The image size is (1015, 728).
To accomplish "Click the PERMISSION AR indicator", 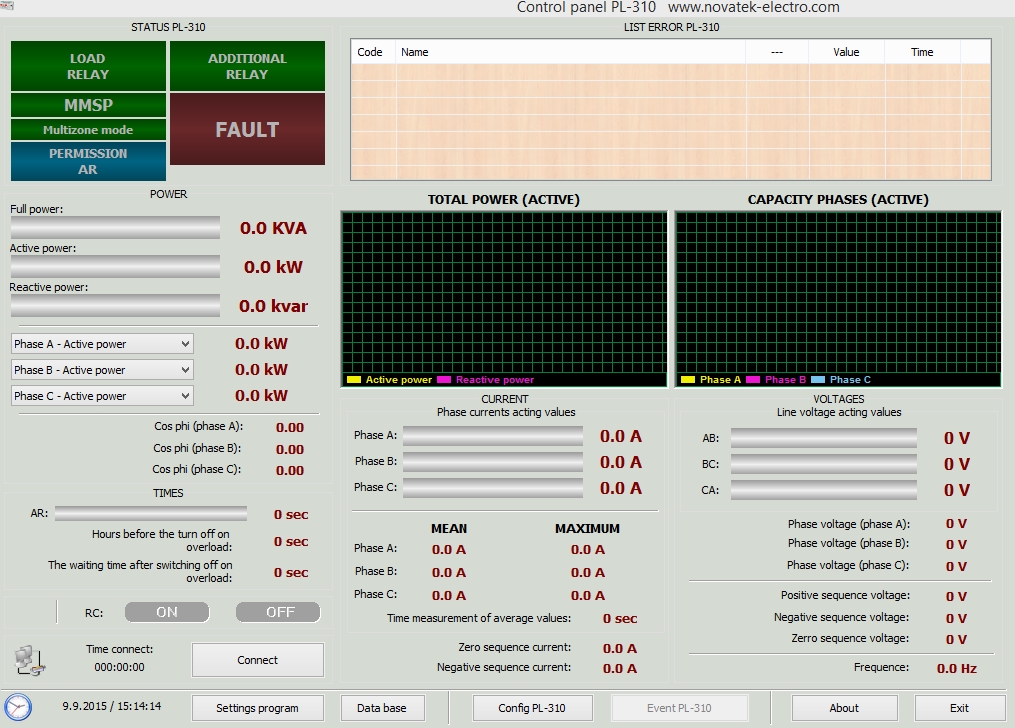I will (x=88, y=161).
